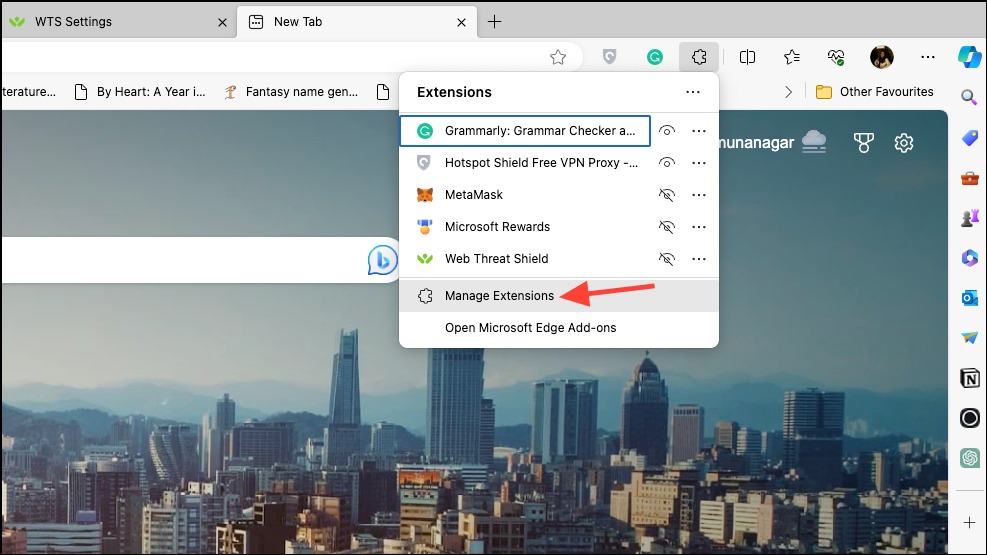This screenshot has height=555, width=987.
Task: Open Copilot sidebar icon
Action: (x=969, y=57)
